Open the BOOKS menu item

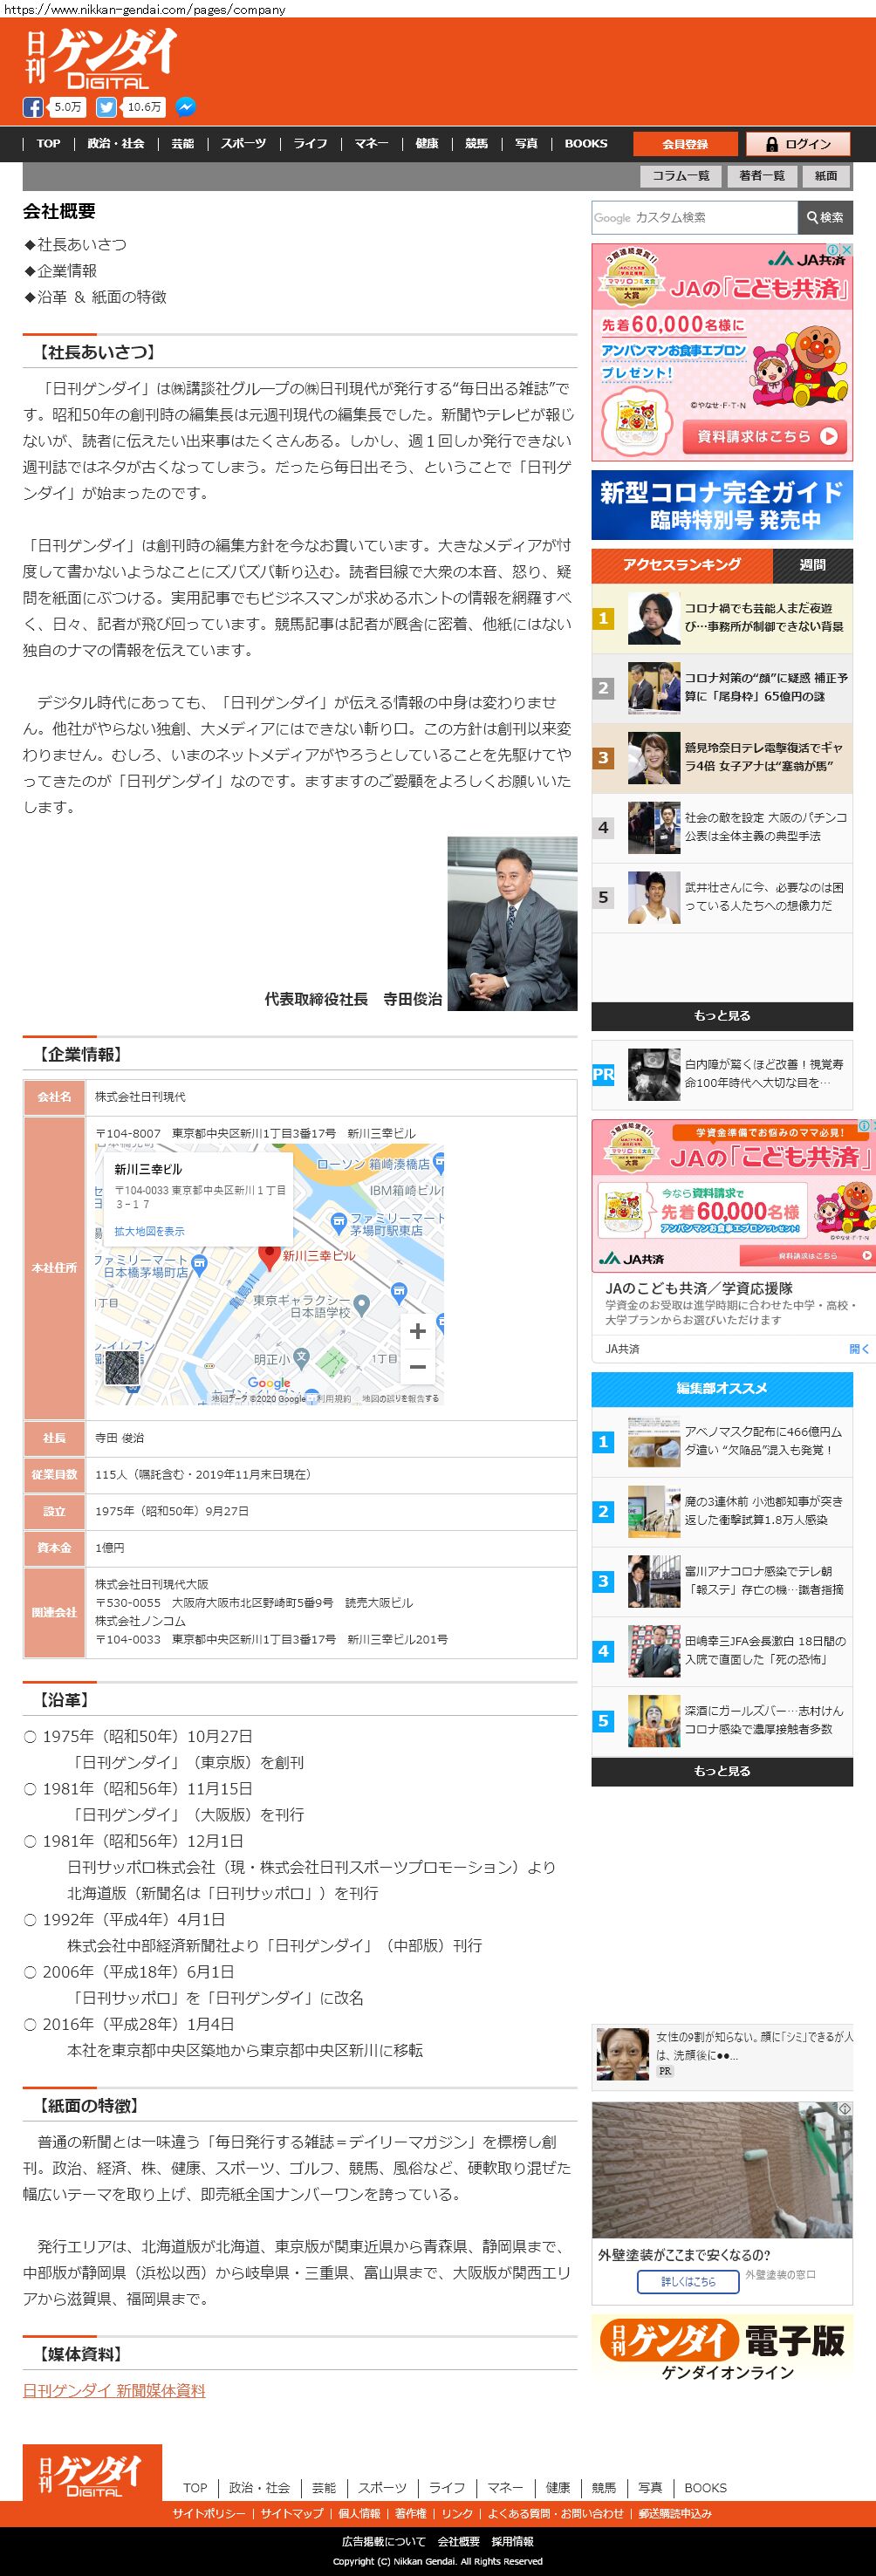[586, 144]
